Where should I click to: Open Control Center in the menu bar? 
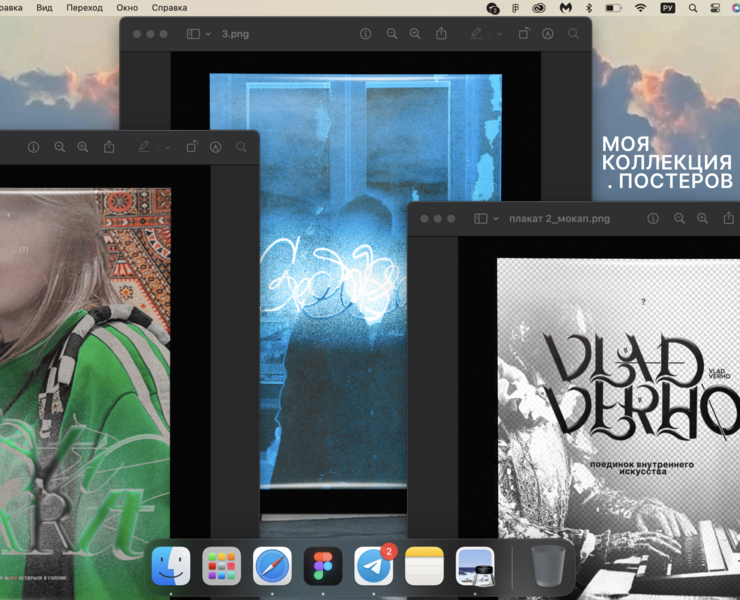click(x=716, y=7)
